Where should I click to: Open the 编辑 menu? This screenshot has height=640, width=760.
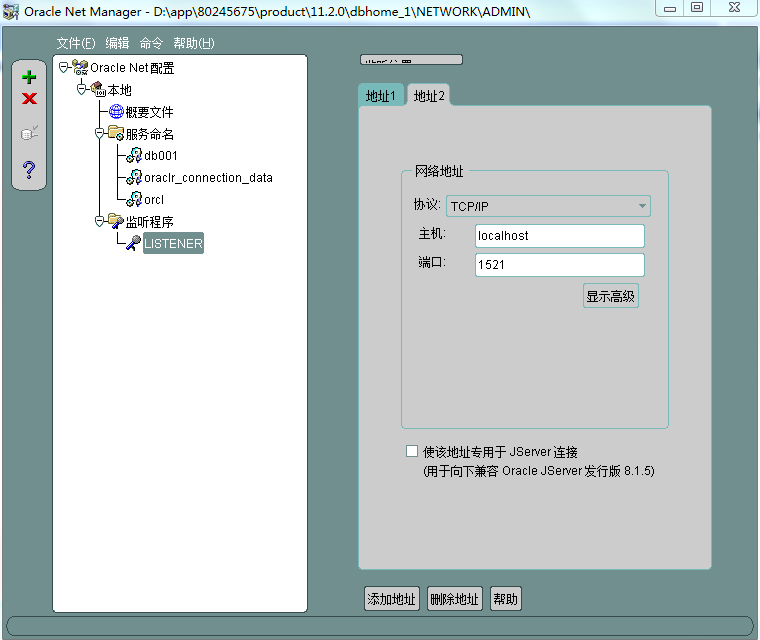117,43
